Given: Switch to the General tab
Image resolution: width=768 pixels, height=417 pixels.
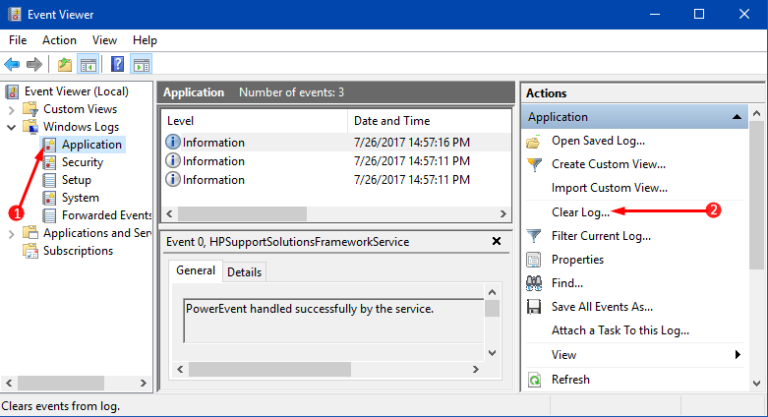Looking at the screenshot, I should (195, 270).
